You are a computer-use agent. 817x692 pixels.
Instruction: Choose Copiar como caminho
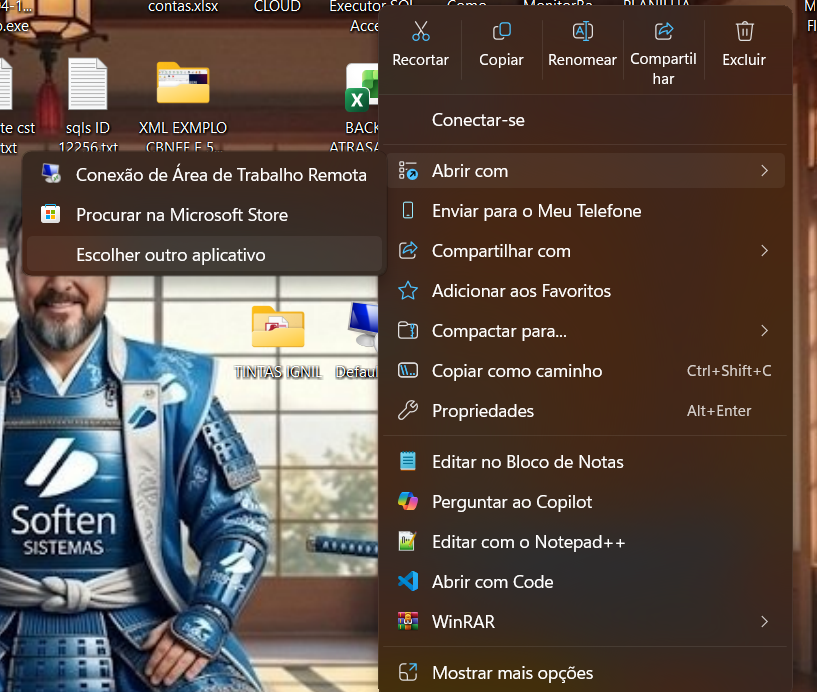(586, 371)
